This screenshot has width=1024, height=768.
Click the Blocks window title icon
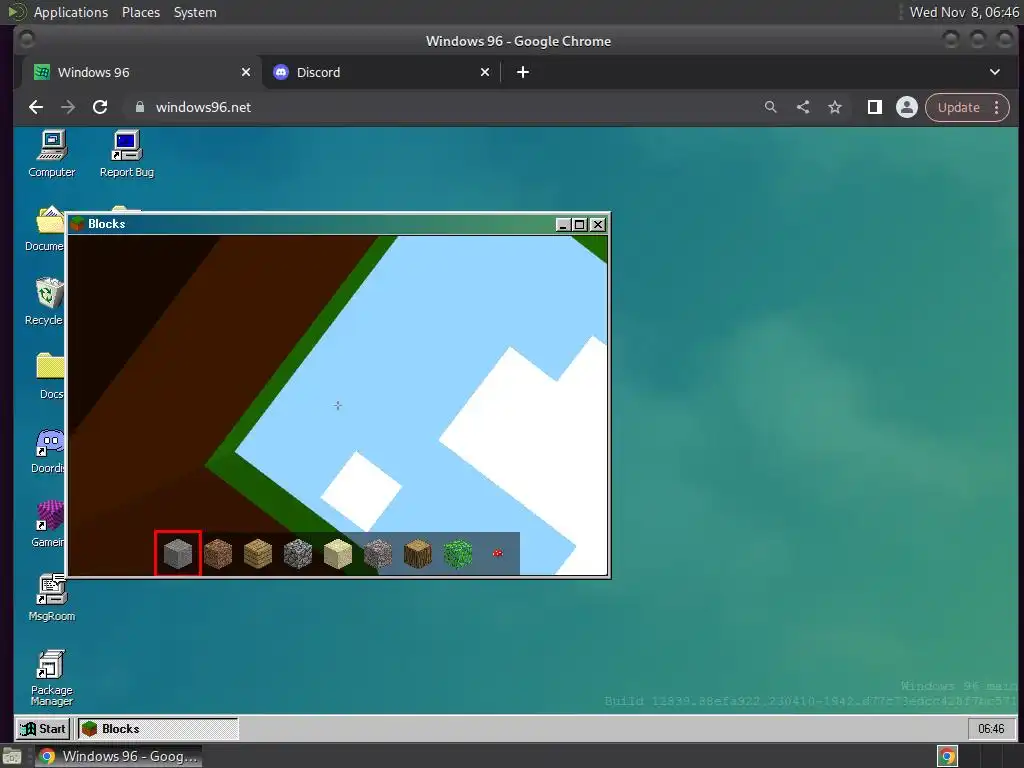pos(78,224)
